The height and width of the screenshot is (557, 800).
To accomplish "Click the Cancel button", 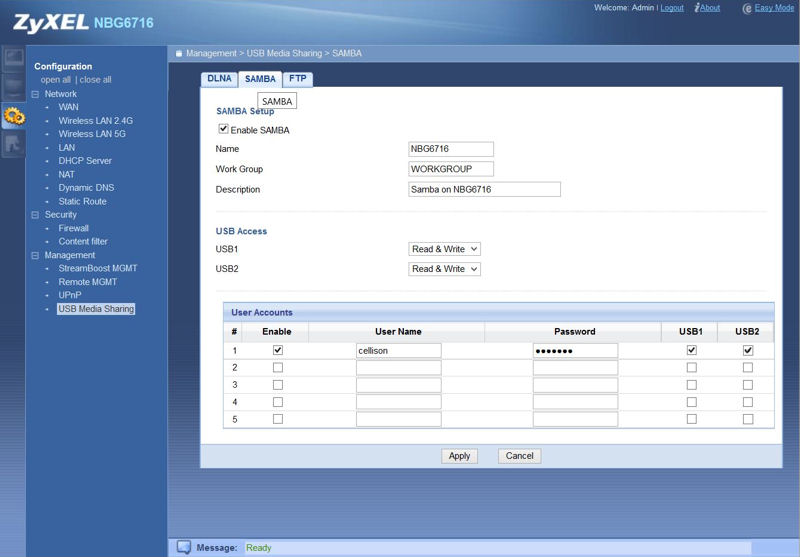I will point(519,456).
